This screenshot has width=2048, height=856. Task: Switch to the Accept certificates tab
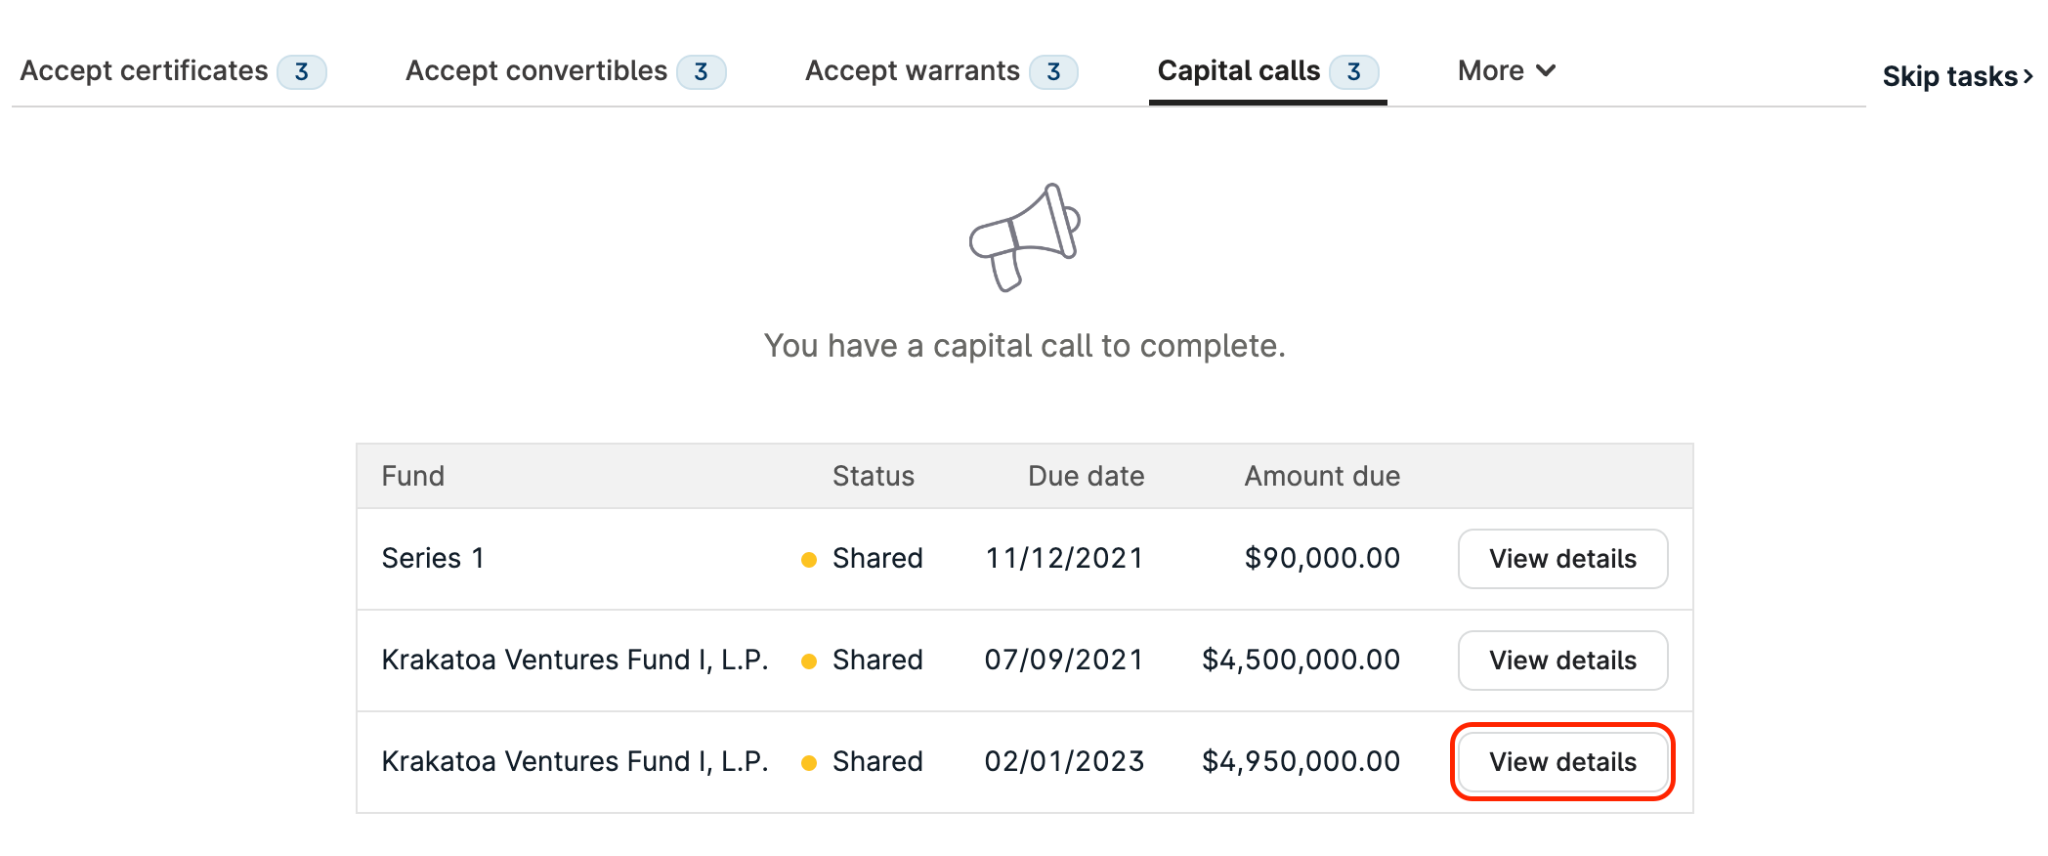pos(145,70)
